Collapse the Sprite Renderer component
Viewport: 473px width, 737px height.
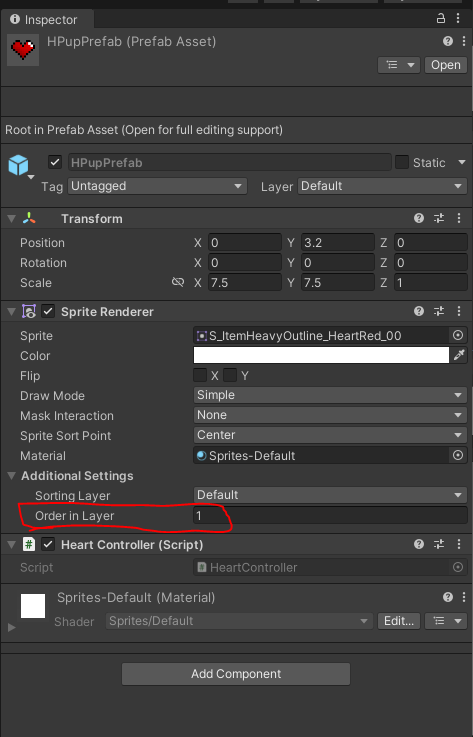(x=12, y=312)
